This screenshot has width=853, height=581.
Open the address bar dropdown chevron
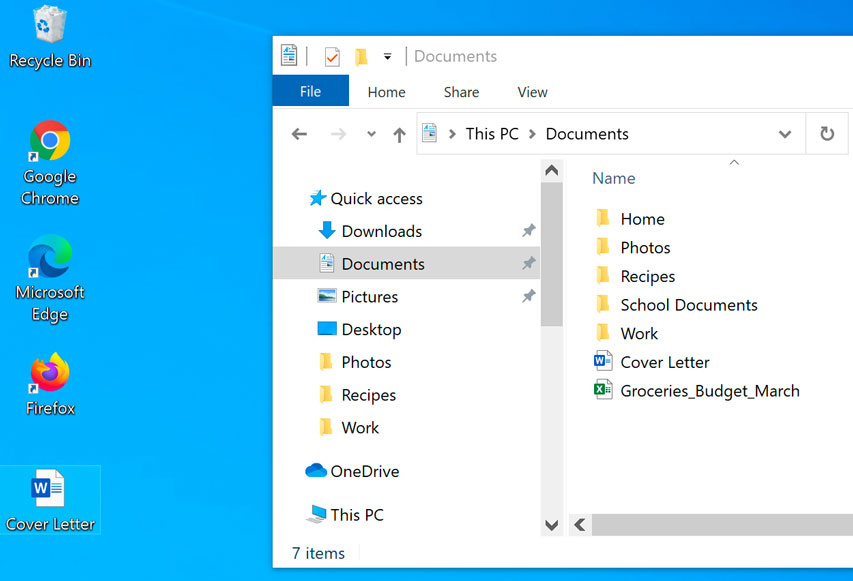784,133
